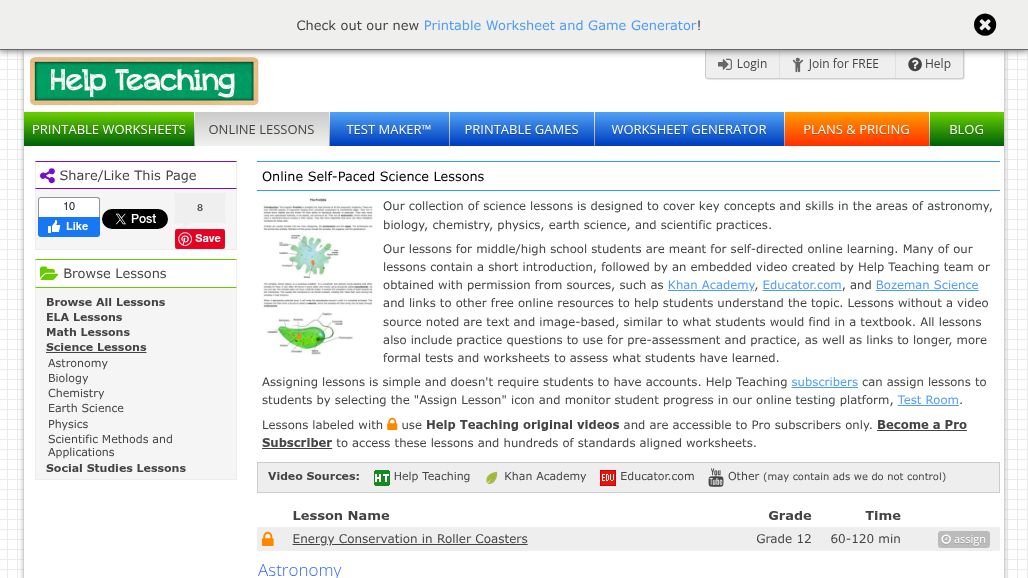Select the Help Teaching video source icon
This screenshot has height=578, width=1028.
tap(382, 478)
